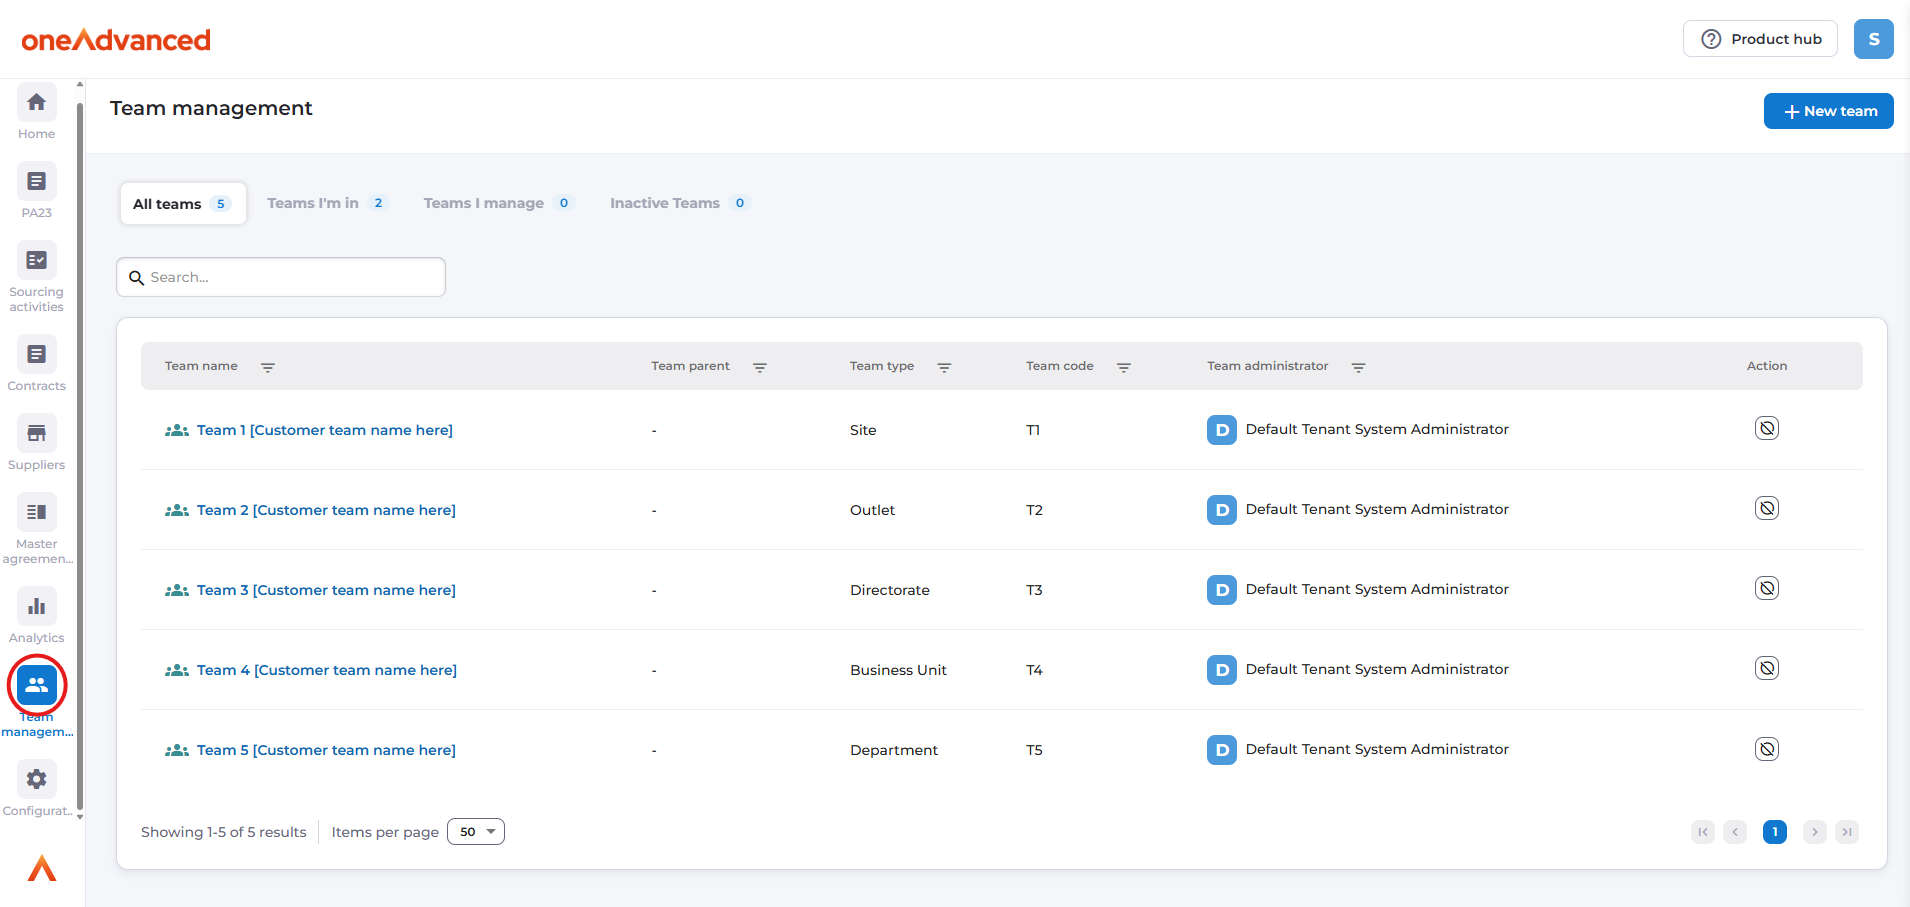Open Master agreements from sidebar
The image size is (1910, 907).
(37, 513)
